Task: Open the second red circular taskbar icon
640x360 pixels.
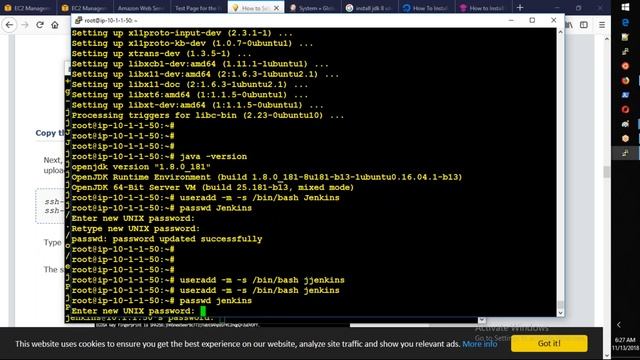Action: pyautogui.click(x=625, y=109)
